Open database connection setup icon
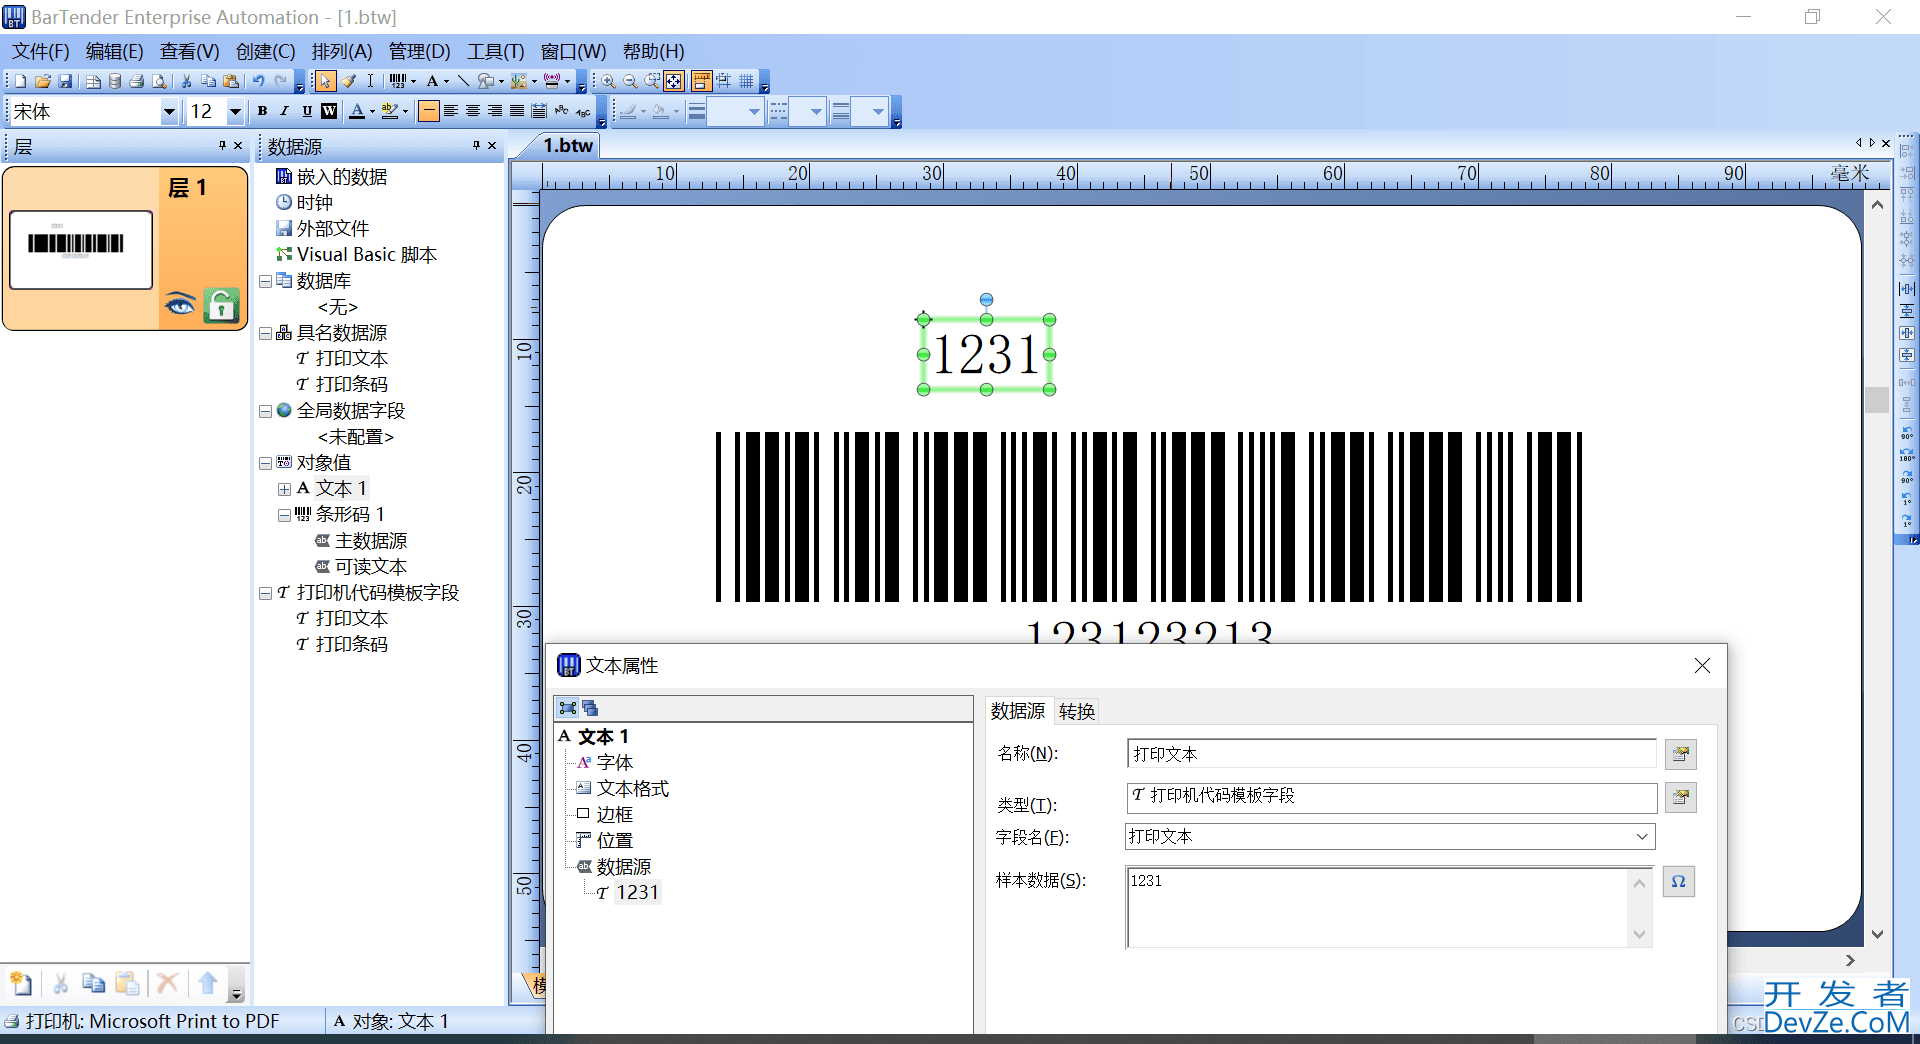1920x1044 pixels. point(115,81)
